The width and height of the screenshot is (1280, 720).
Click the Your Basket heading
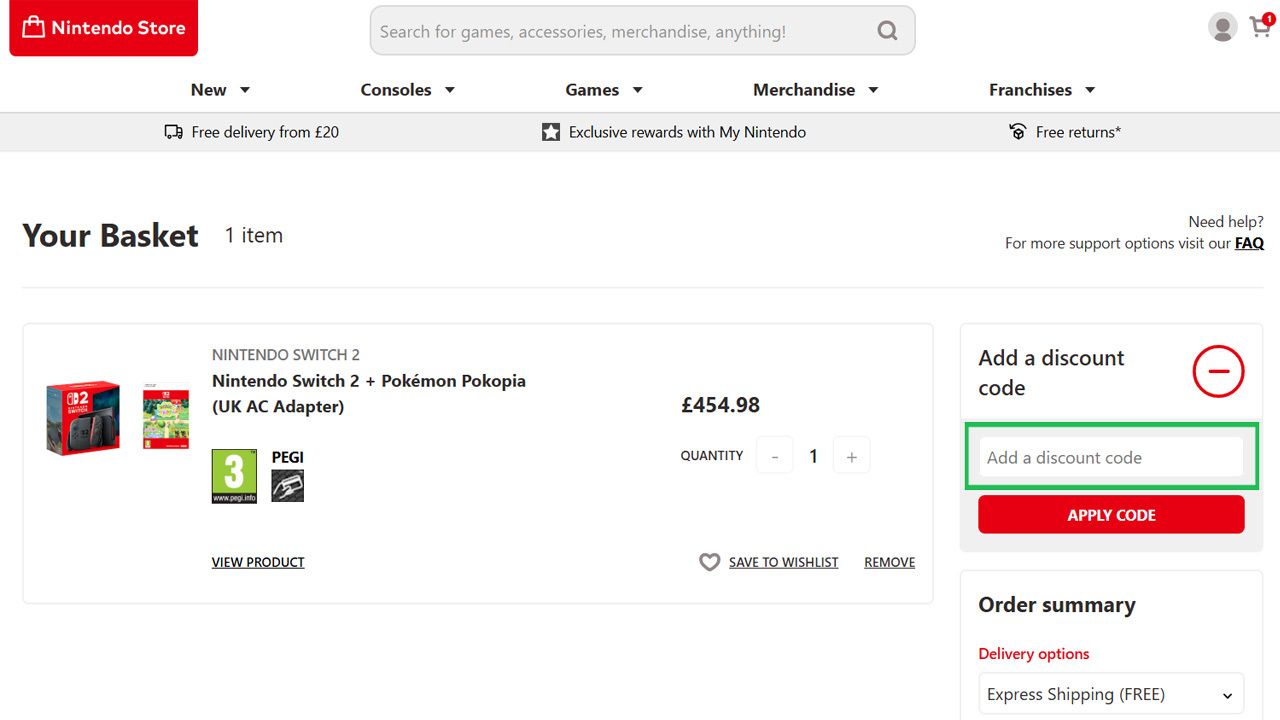tap(111, 236)
